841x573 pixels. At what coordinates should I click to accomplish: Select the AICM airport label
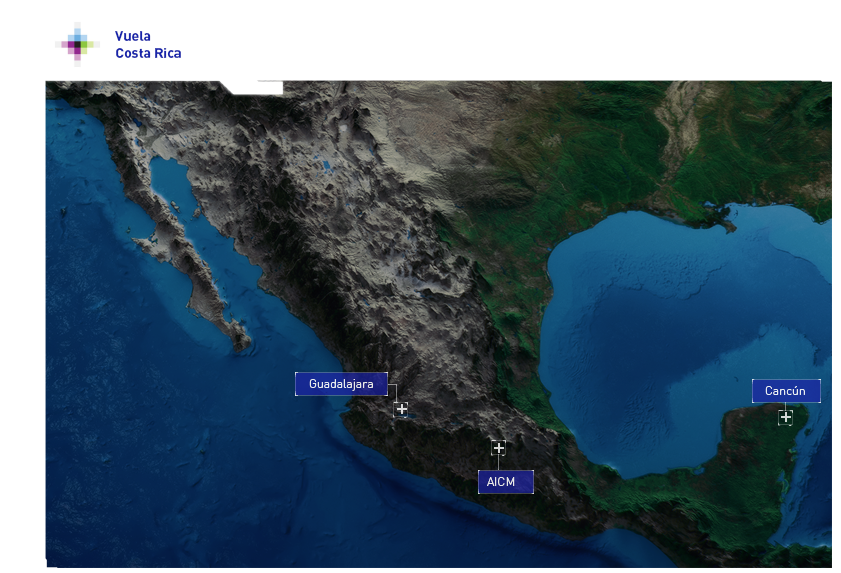point(505,482)
